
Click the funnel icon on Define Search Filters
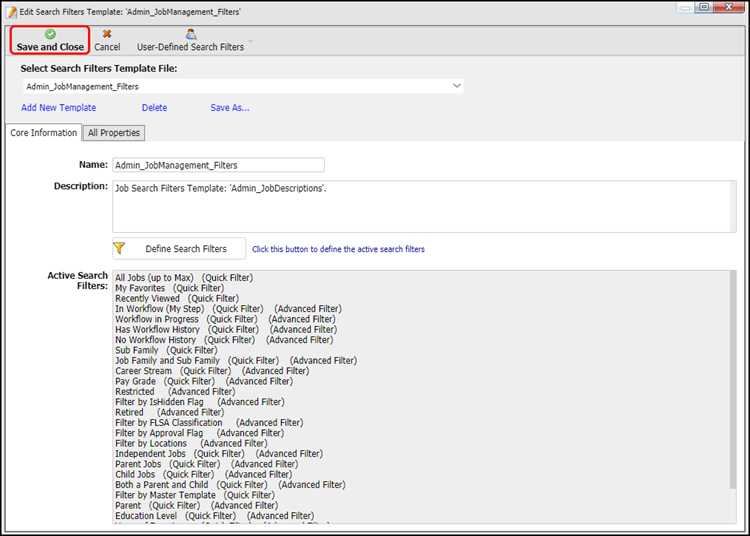click(120, 248)
